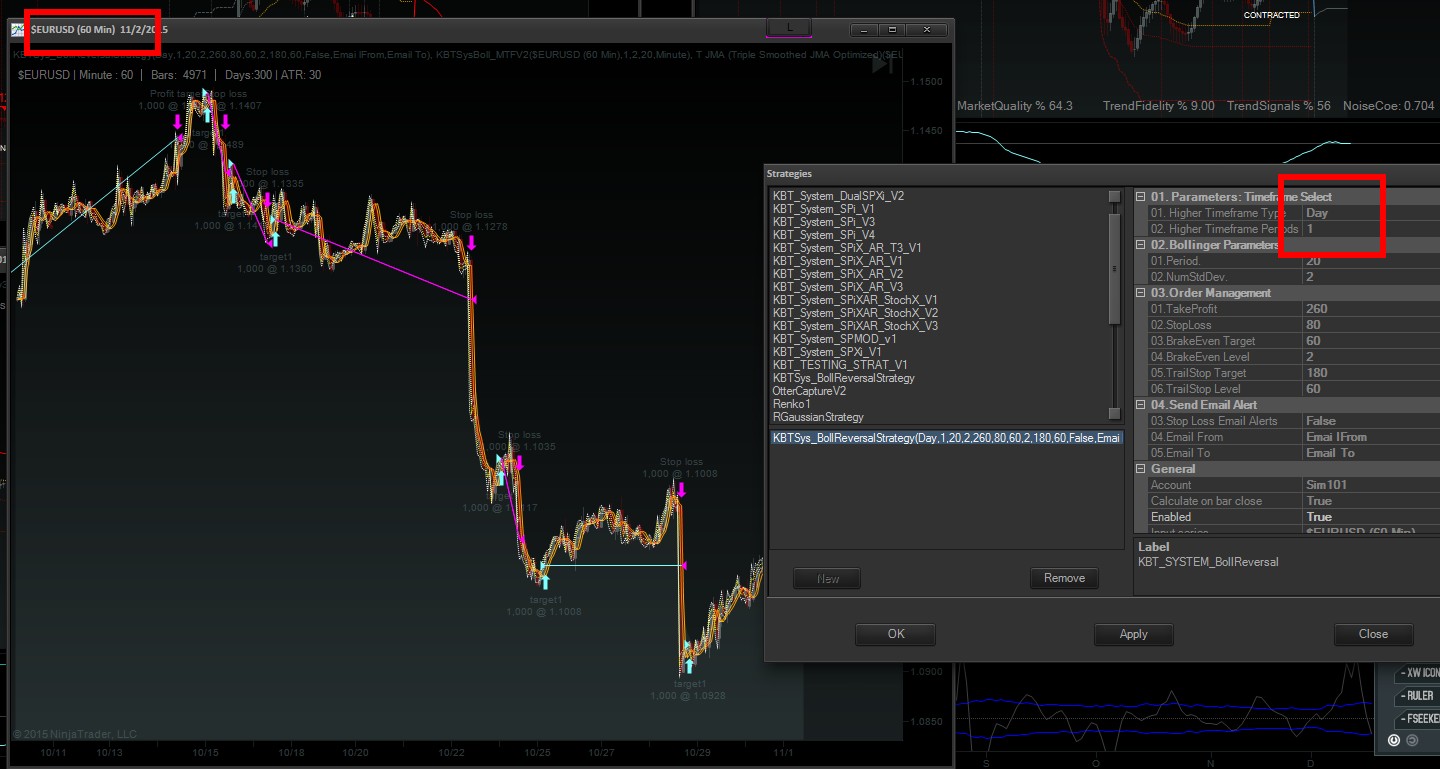Collapse the 01. Parameters: Timeframe Select section
The width and height of the screenshot is (1440, 769).
point(1141,197)
